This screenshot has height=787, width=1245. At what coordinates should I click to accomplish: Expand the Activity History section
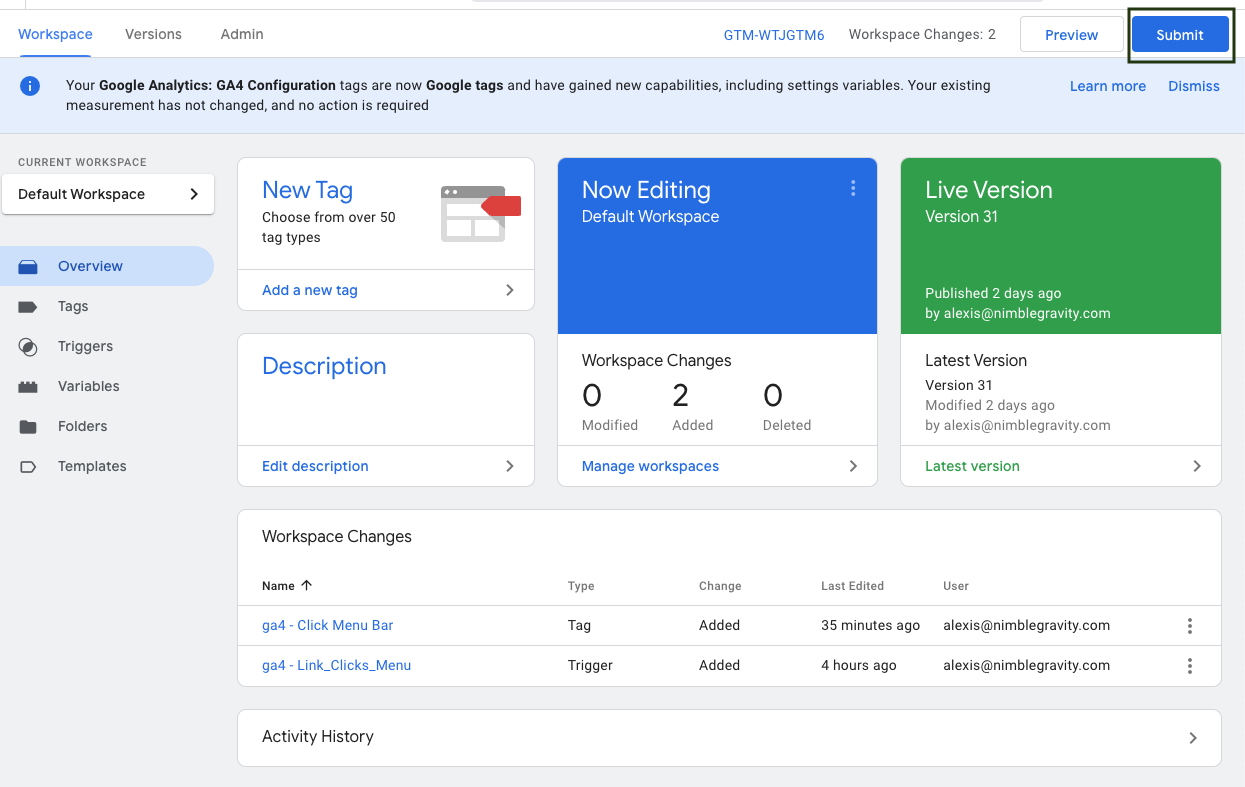coord(1192,738)
